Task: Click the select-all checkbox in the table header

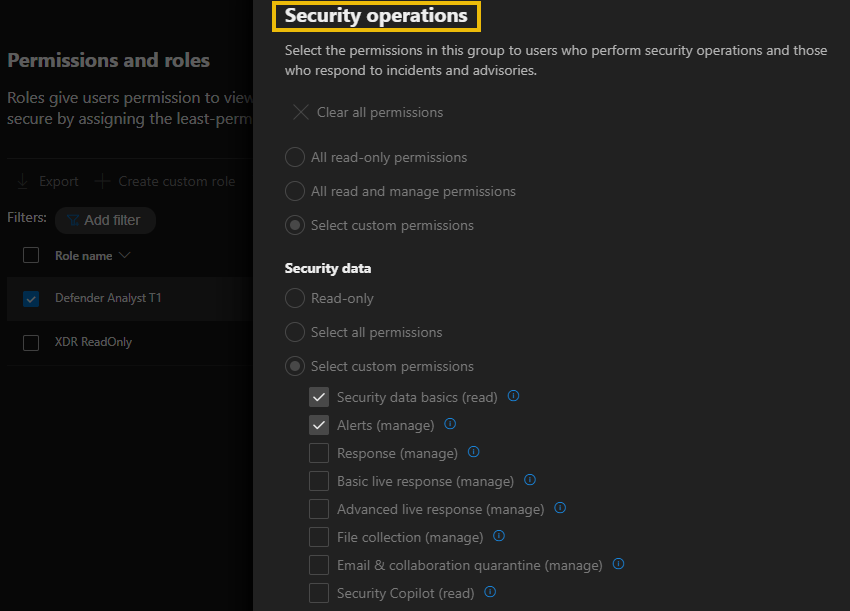Action: pyautogui.click(x=30, y=255)
